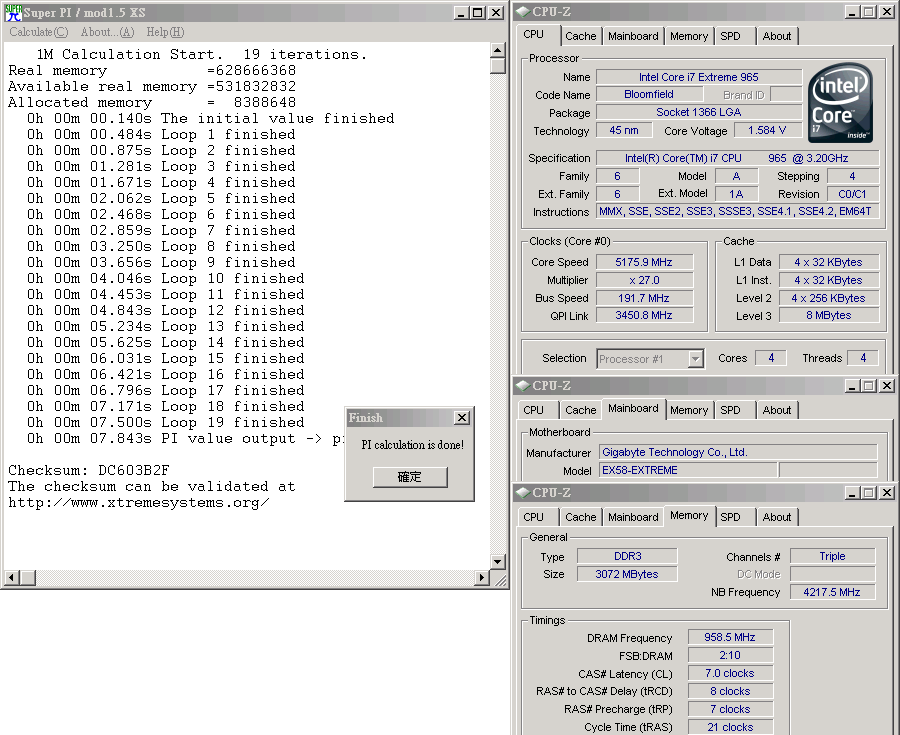900x735 pixels.
Task: Click the Loop 19 finished line in Super PI
Action: pos(165,422)
